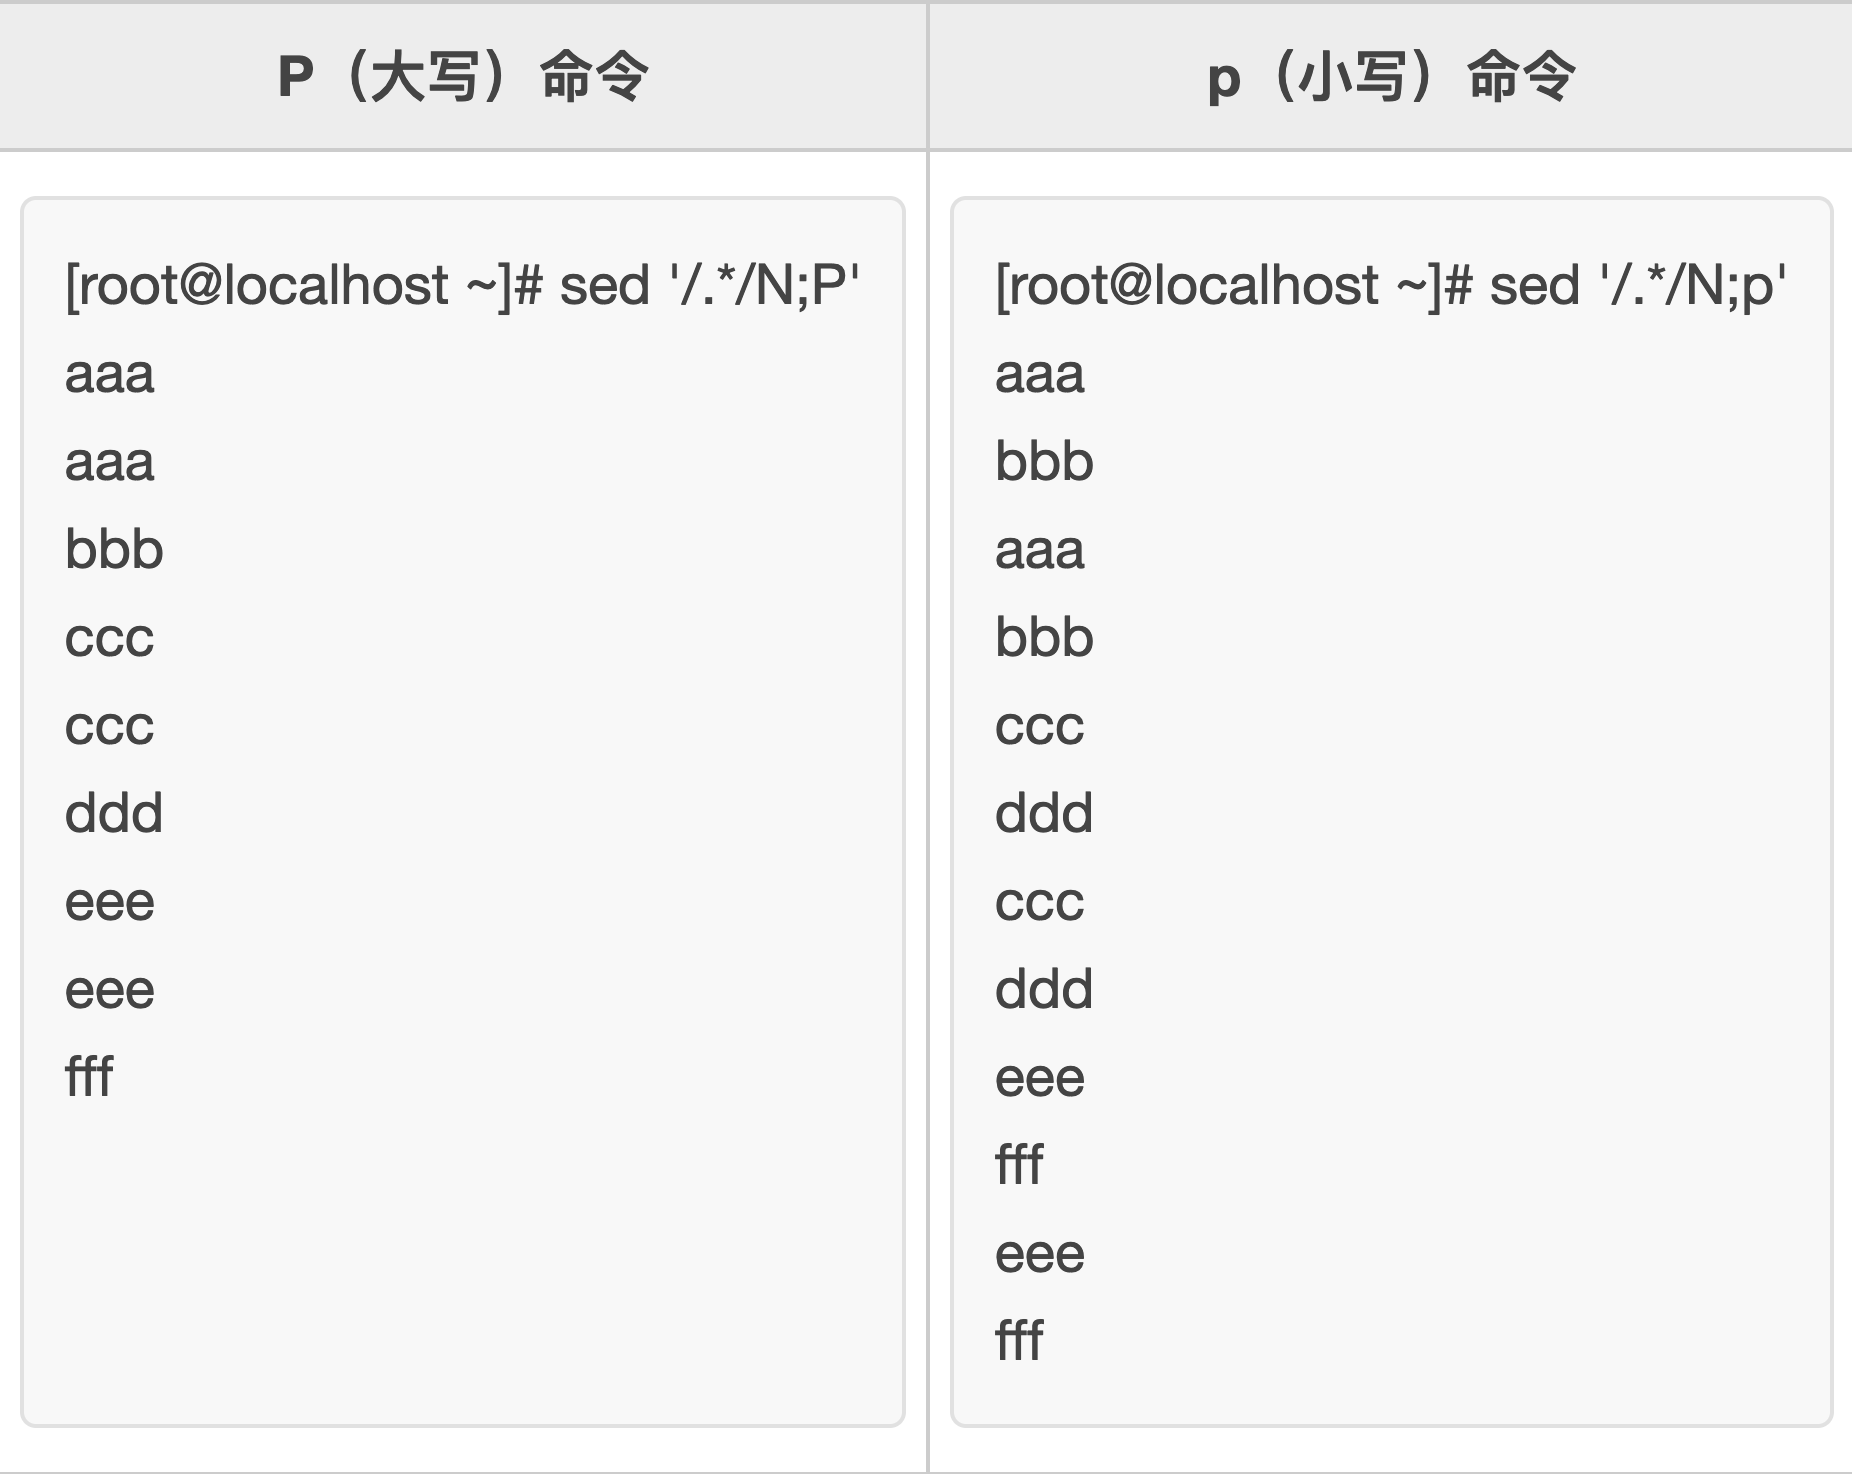
Task: Click the second ccc line in right block
Action: tap(1040, 903)
